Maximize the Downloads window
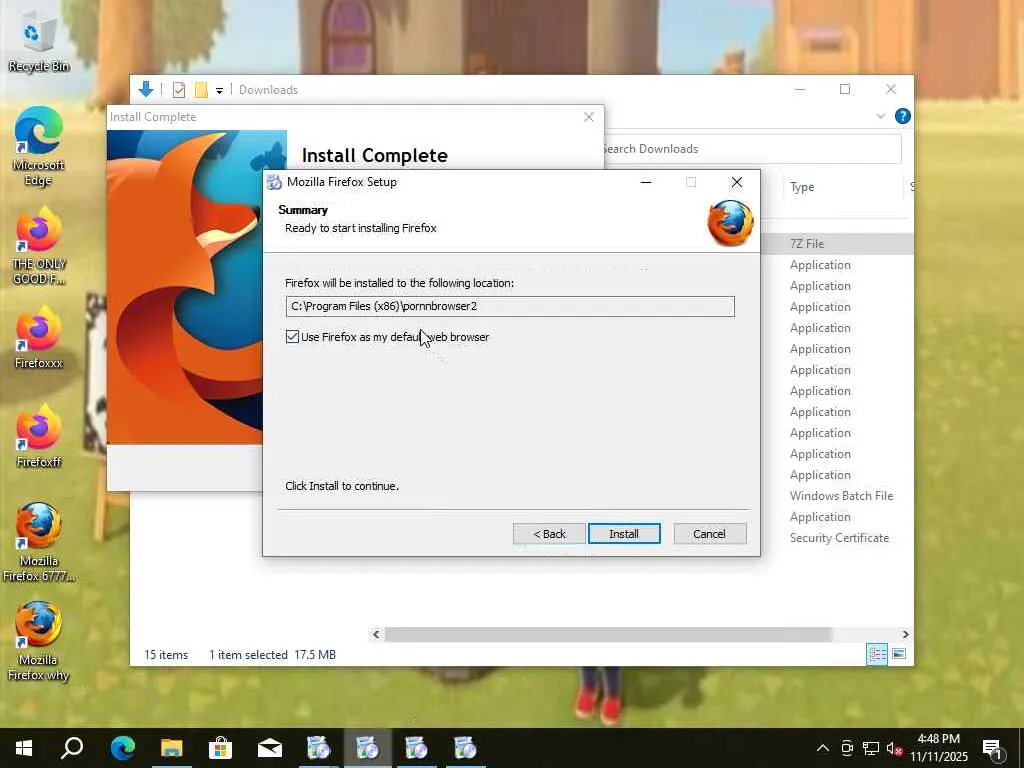1024x768 pixels. click(x=844, y=89)
